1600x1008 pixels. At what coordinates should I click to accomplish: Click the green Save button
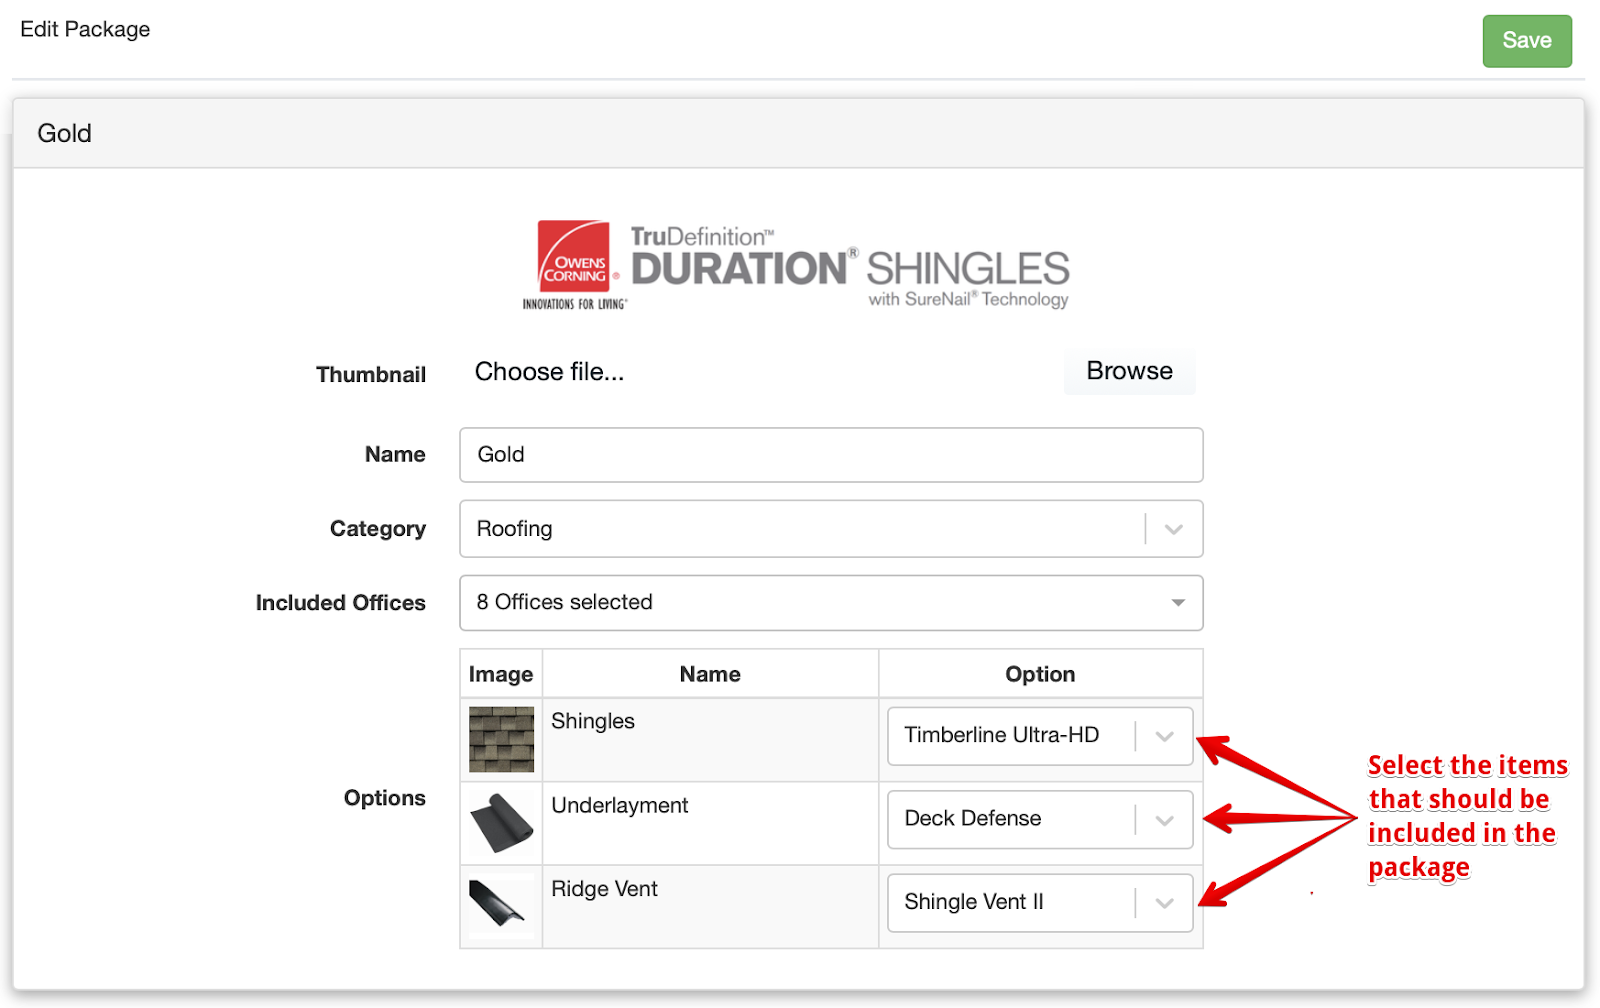(1526, 41)
